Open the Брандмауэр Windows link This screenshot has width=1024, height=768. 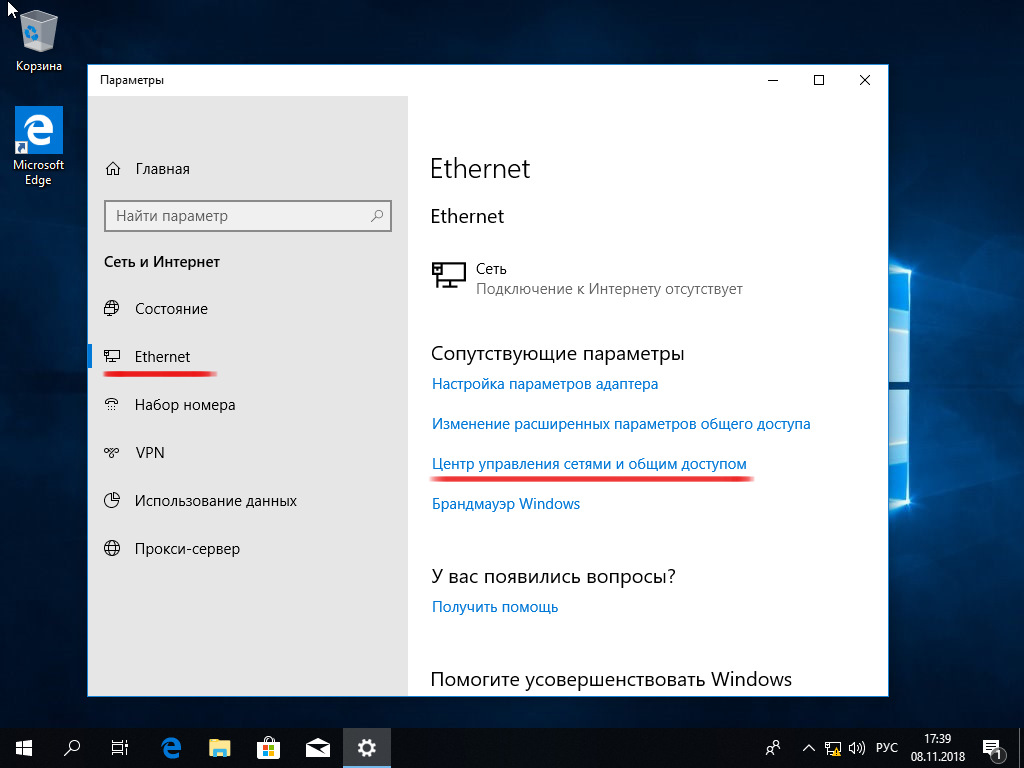coord(505,504)
